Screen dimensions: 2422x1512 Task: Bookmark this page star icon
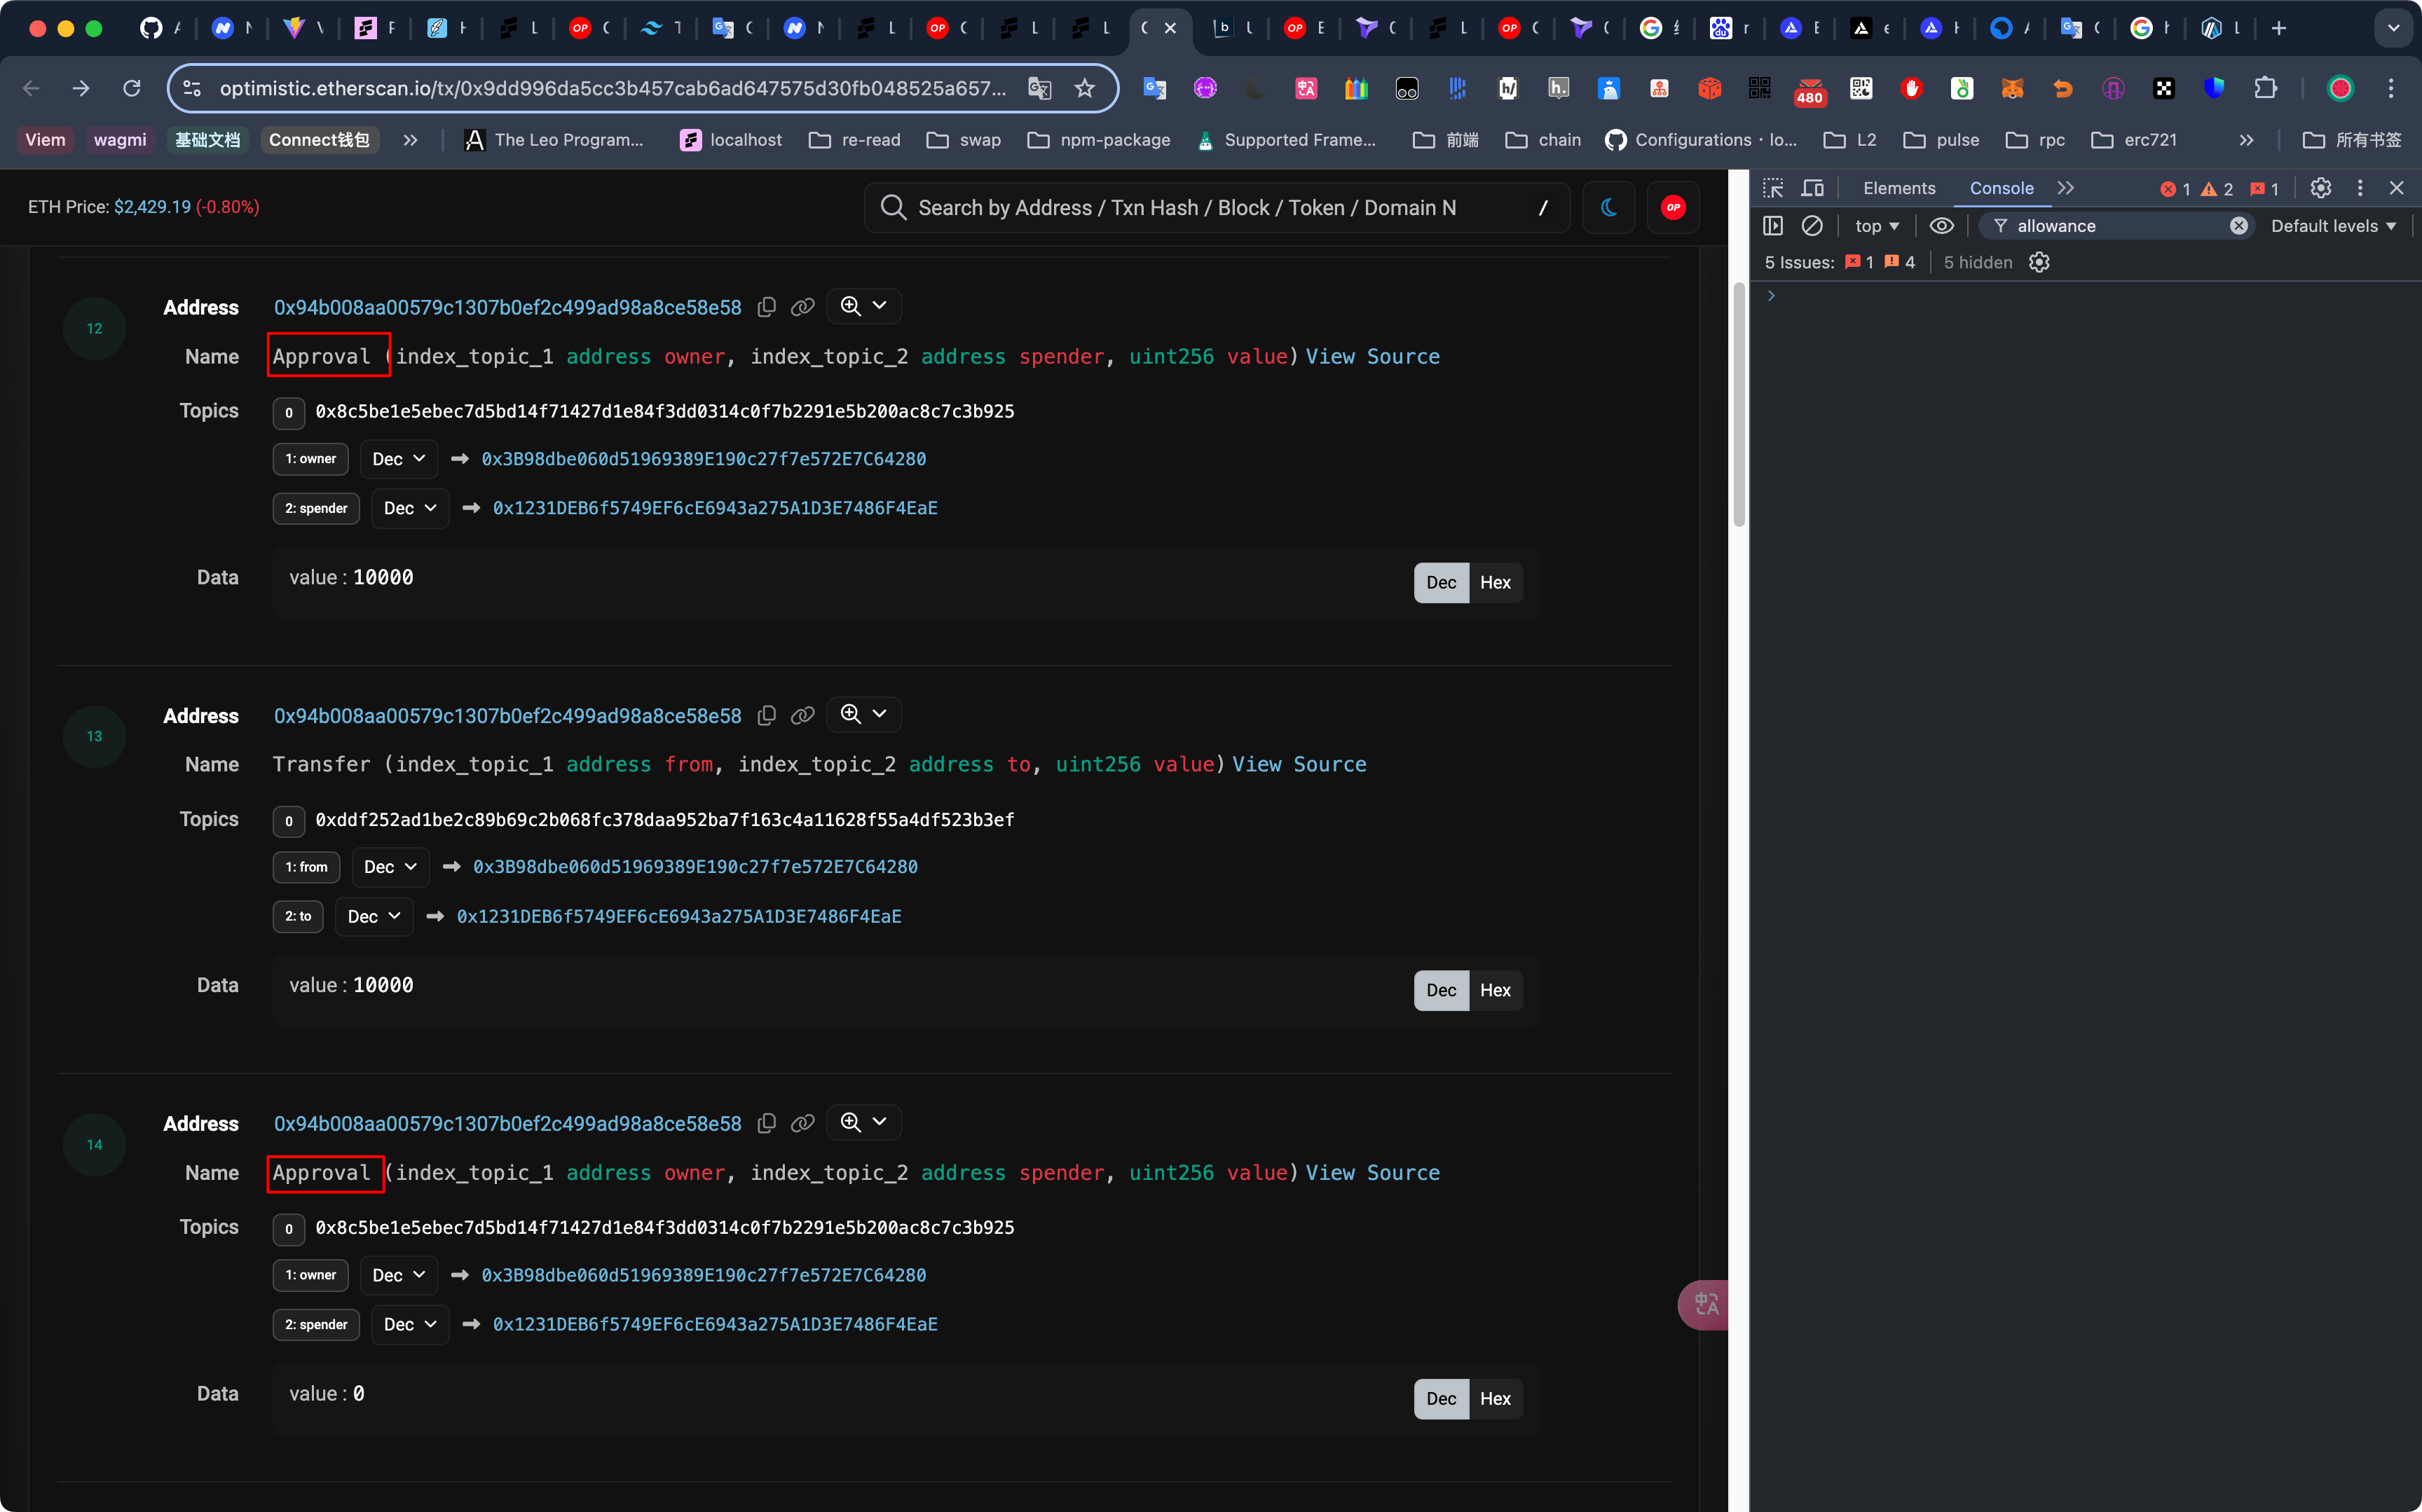click(x=1085, y=88)
